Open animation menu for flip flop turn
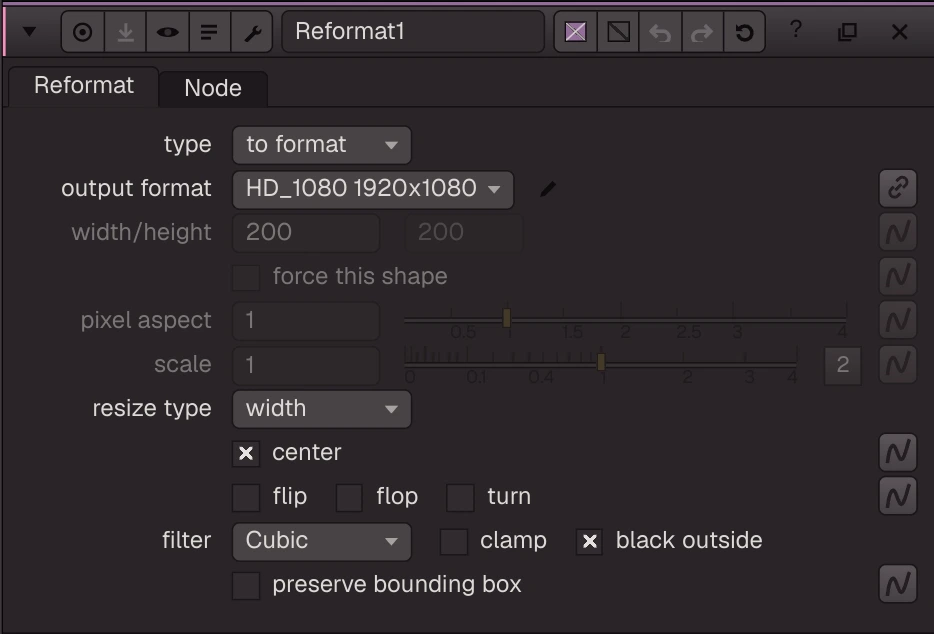Screen dimensions: 934x634 click(898, 496)
